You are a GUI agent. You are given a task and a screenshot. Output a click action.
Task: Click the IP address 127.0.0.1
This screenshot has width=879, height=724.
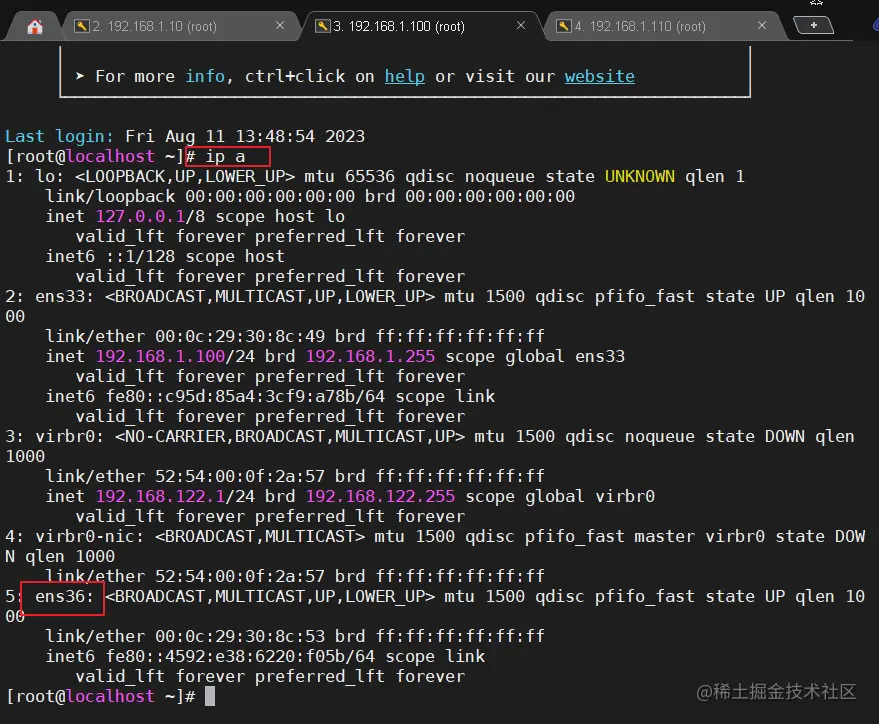click(140, 216)
